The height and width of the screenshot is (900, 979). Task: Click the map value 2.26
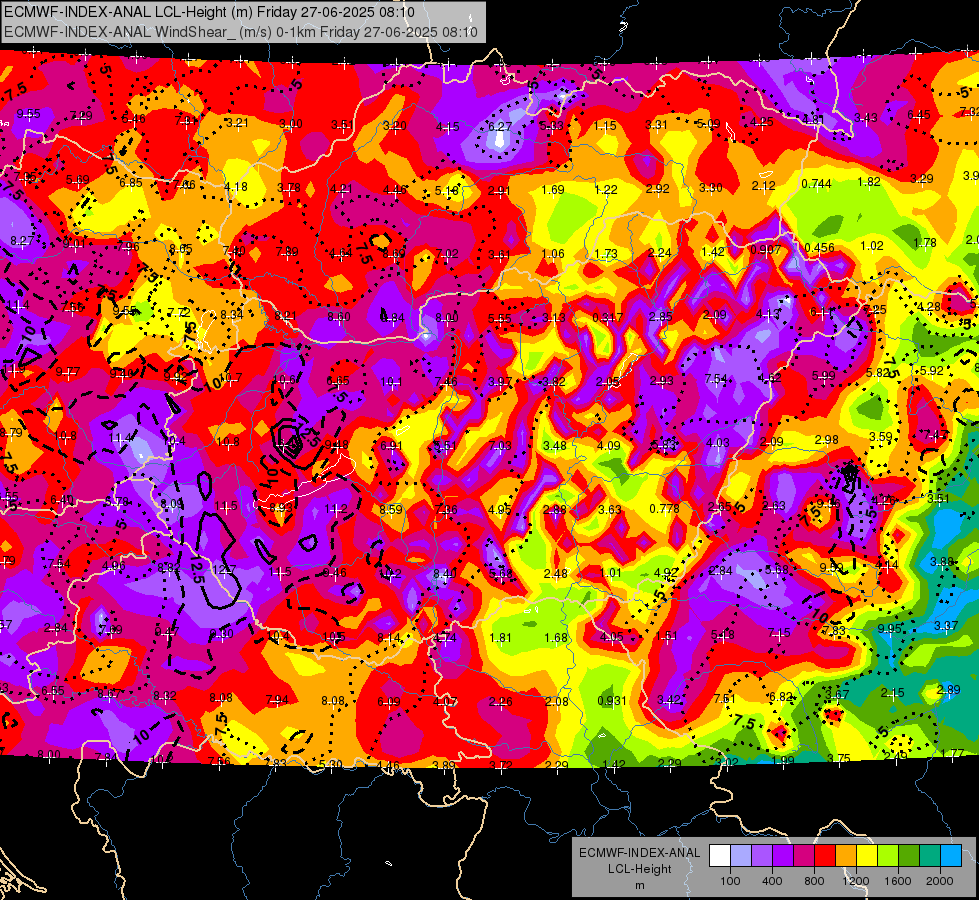coord(501,702)
